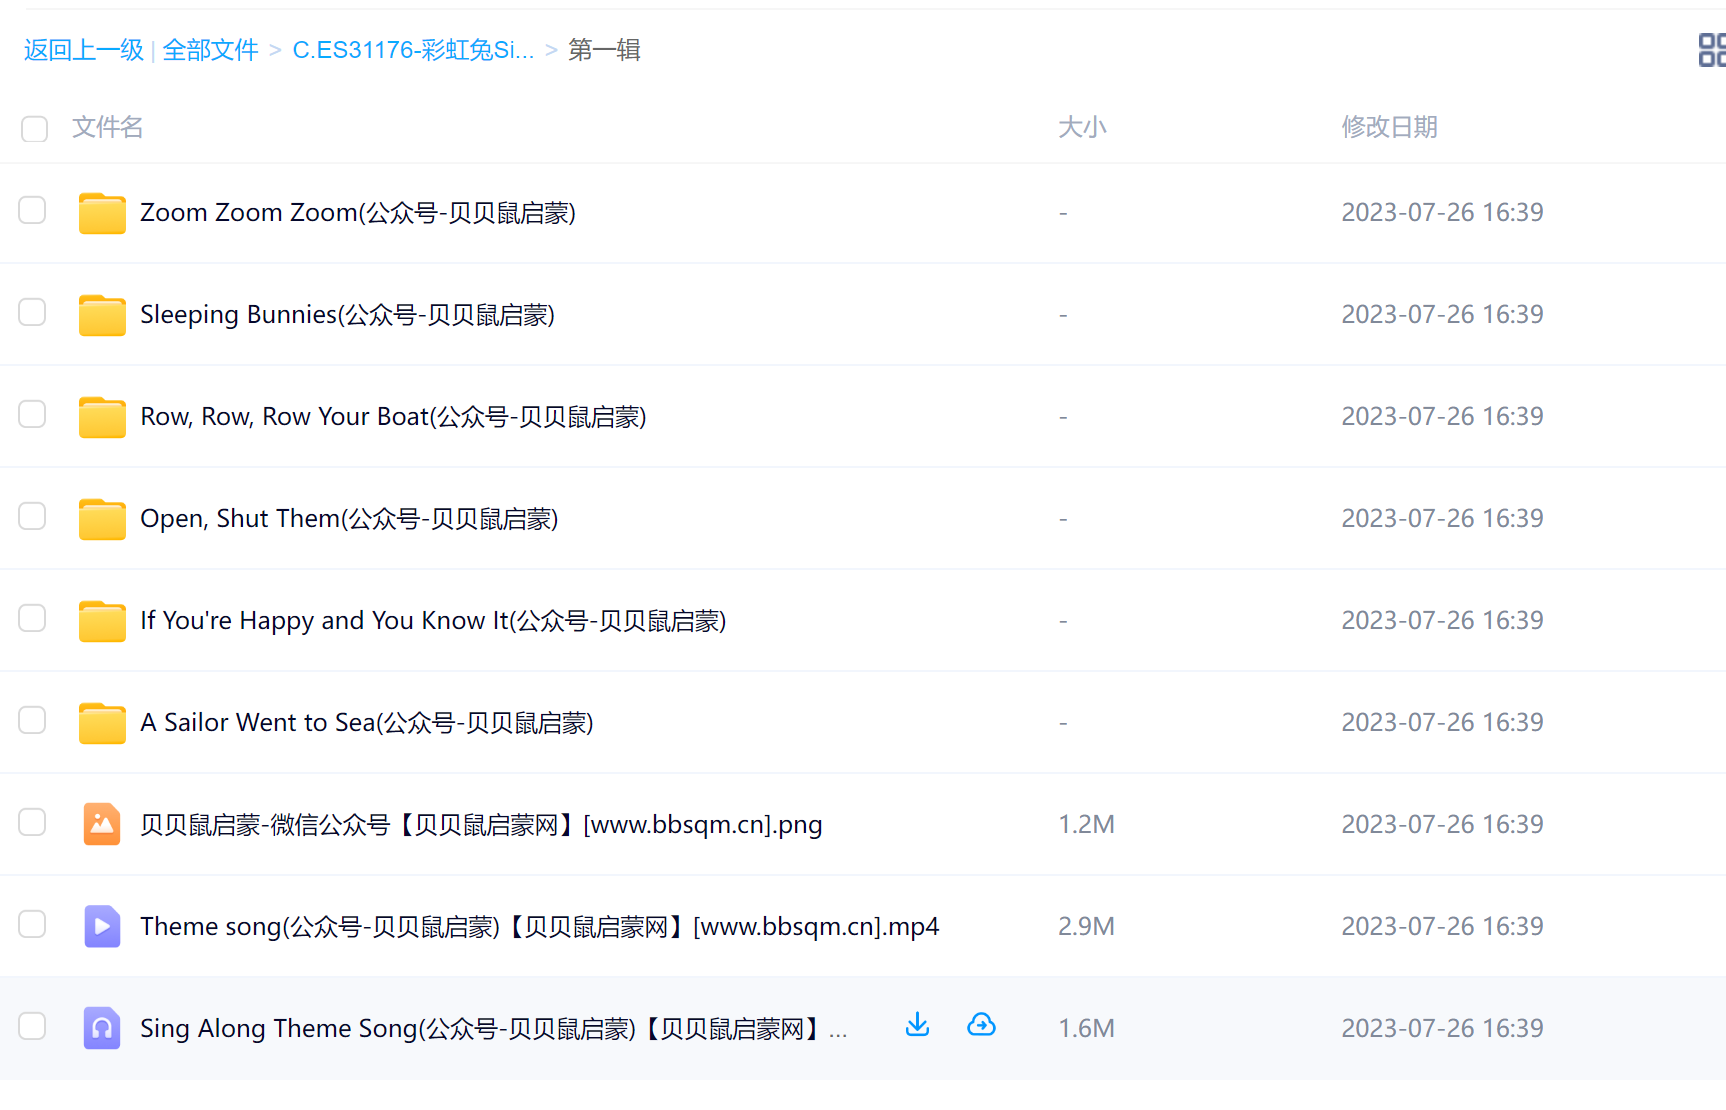Click the Sing Along audio file icon
The image size is (1726, 1110).
coord(102,1029)
